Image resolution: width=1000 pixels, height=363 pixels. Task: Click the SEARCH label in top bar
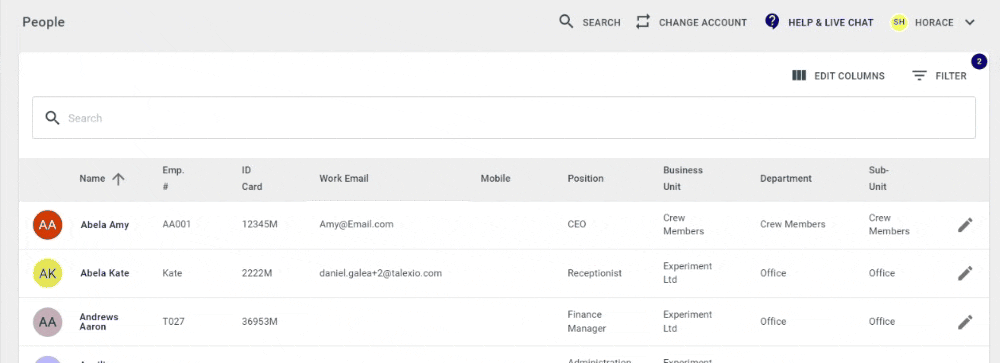601,22
